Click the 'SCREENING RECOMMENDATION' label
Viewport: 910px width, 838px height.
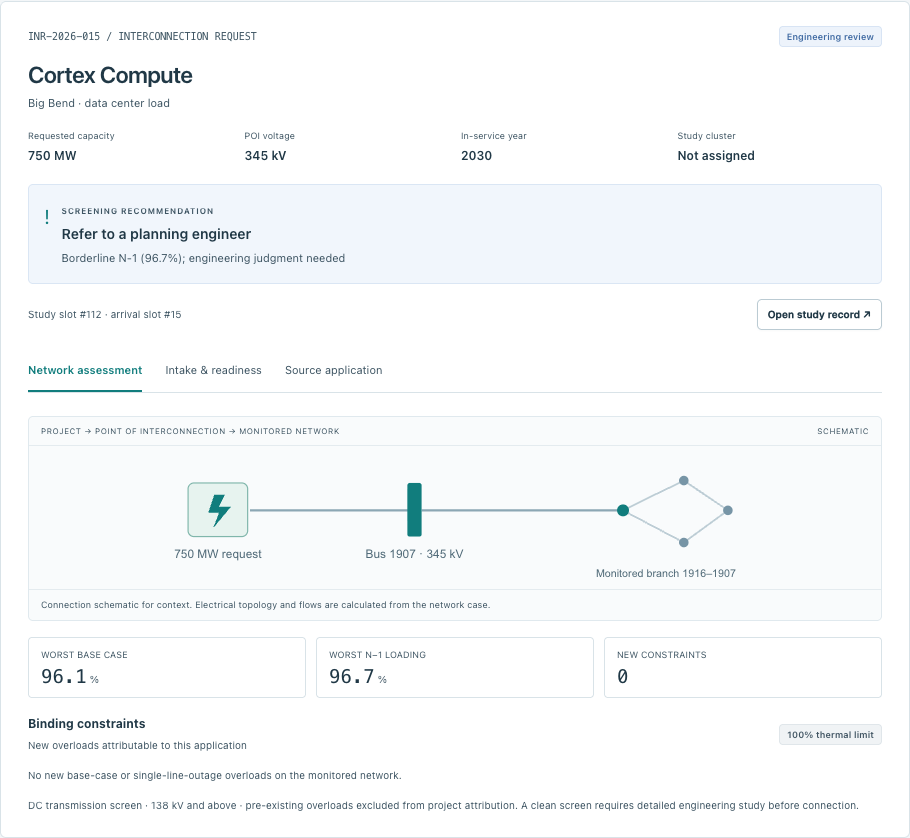138,211
